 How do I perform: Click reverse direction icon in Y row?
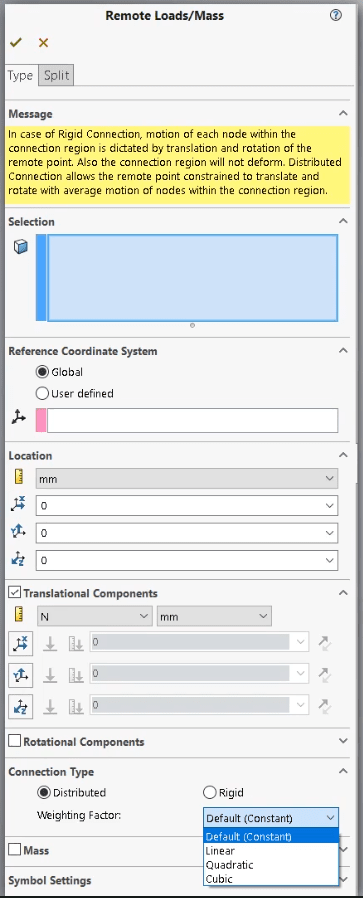pos(325,674)
